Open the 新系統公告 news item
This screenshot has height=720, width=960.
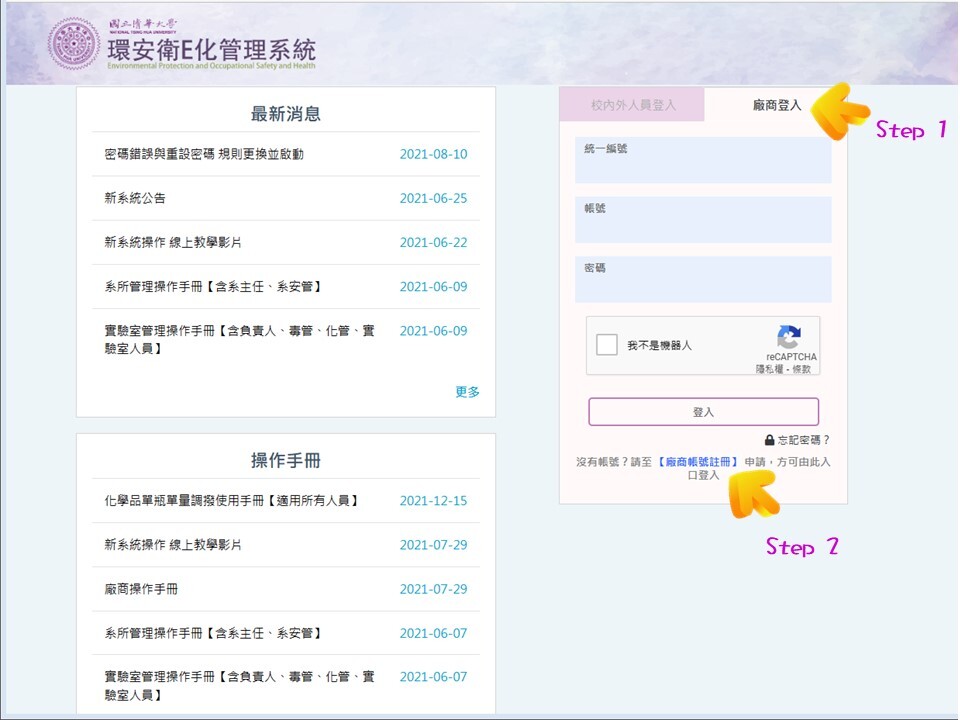click(x=135, y=198)
